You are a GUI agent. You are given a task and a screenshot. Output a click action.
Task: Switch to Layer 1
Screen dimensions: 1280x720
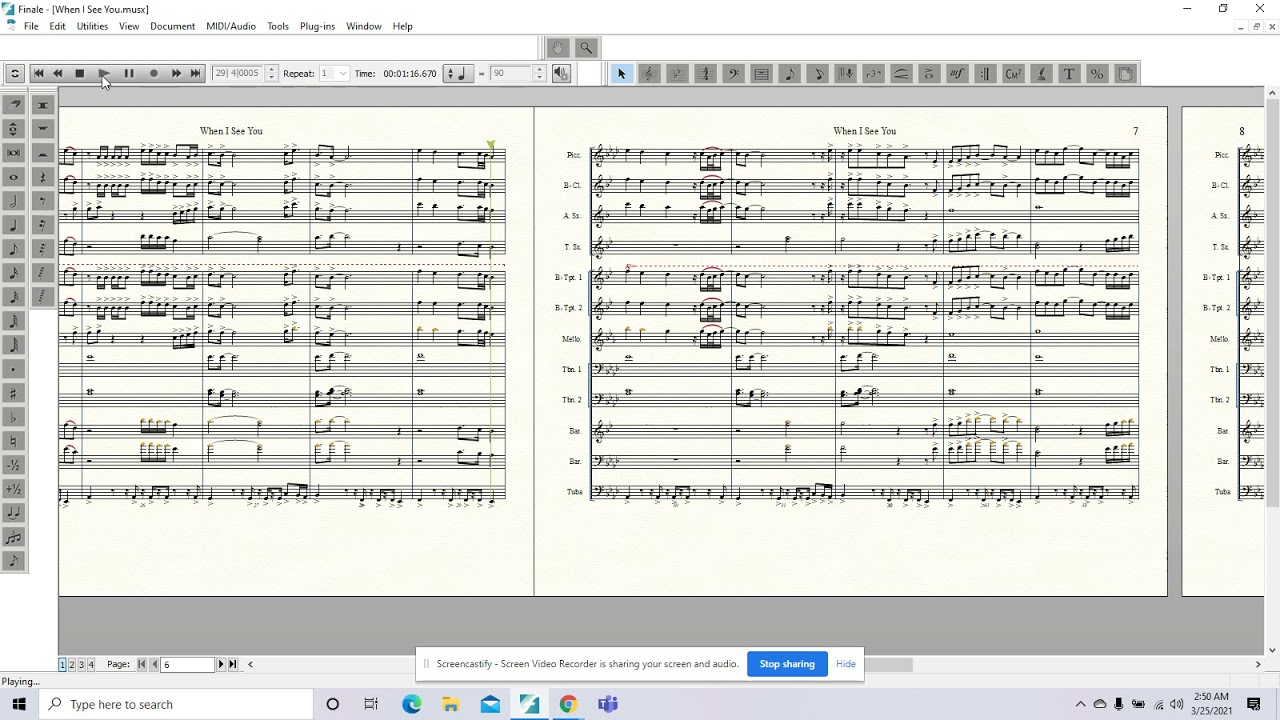tap(62, 664)
